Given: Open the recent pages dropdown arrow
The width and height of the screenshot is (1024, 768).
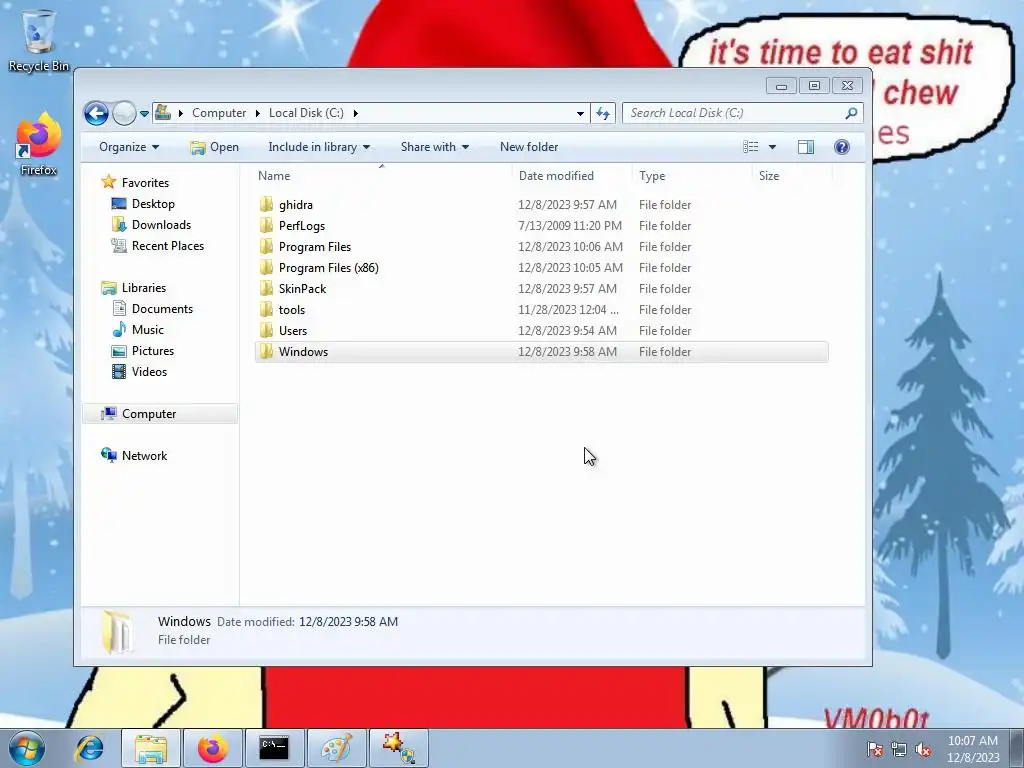Looking at the screenshot, I should (x=144, y=114).
